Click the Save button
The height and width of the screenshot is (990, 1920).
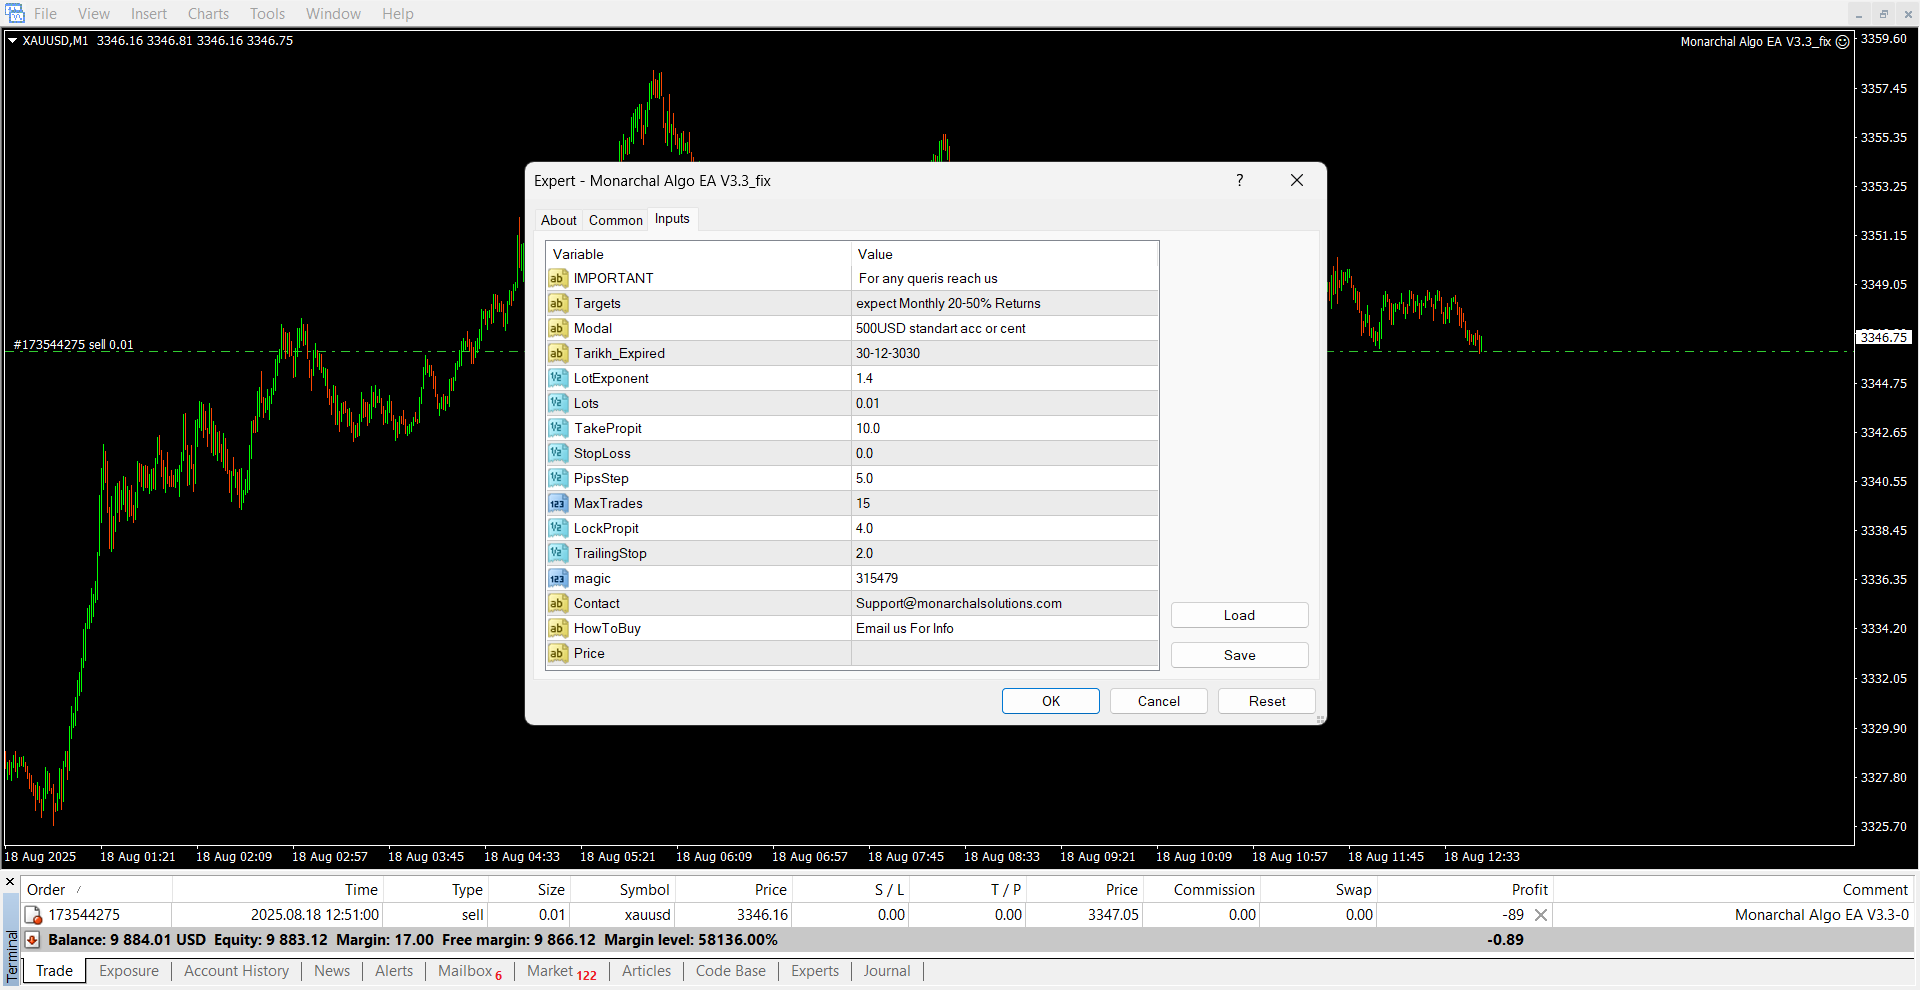[1239, 655]
